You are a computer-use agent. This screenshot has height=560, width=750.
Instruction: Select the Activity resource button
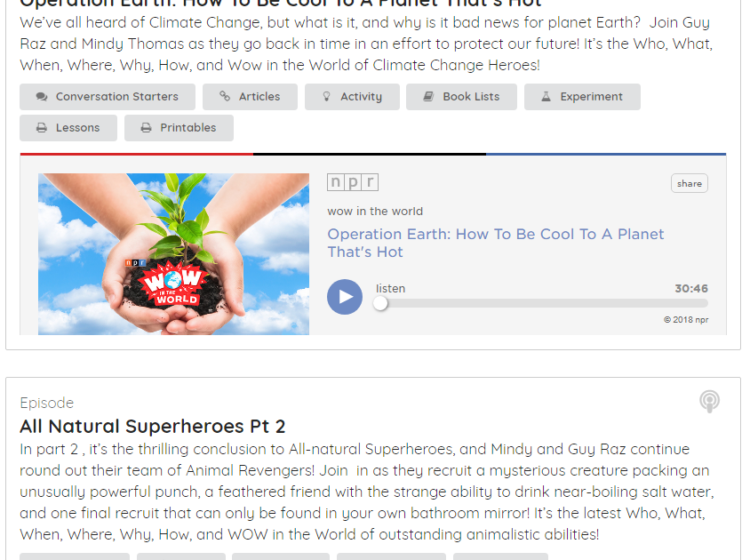click(x=352, y=97)
